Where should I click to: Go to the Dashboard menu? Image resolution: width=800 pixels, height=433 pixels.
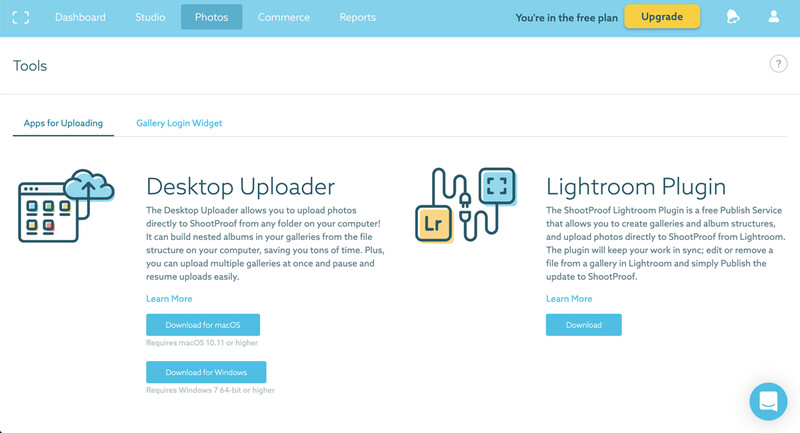pyautogui.click(x=80, y=17)
